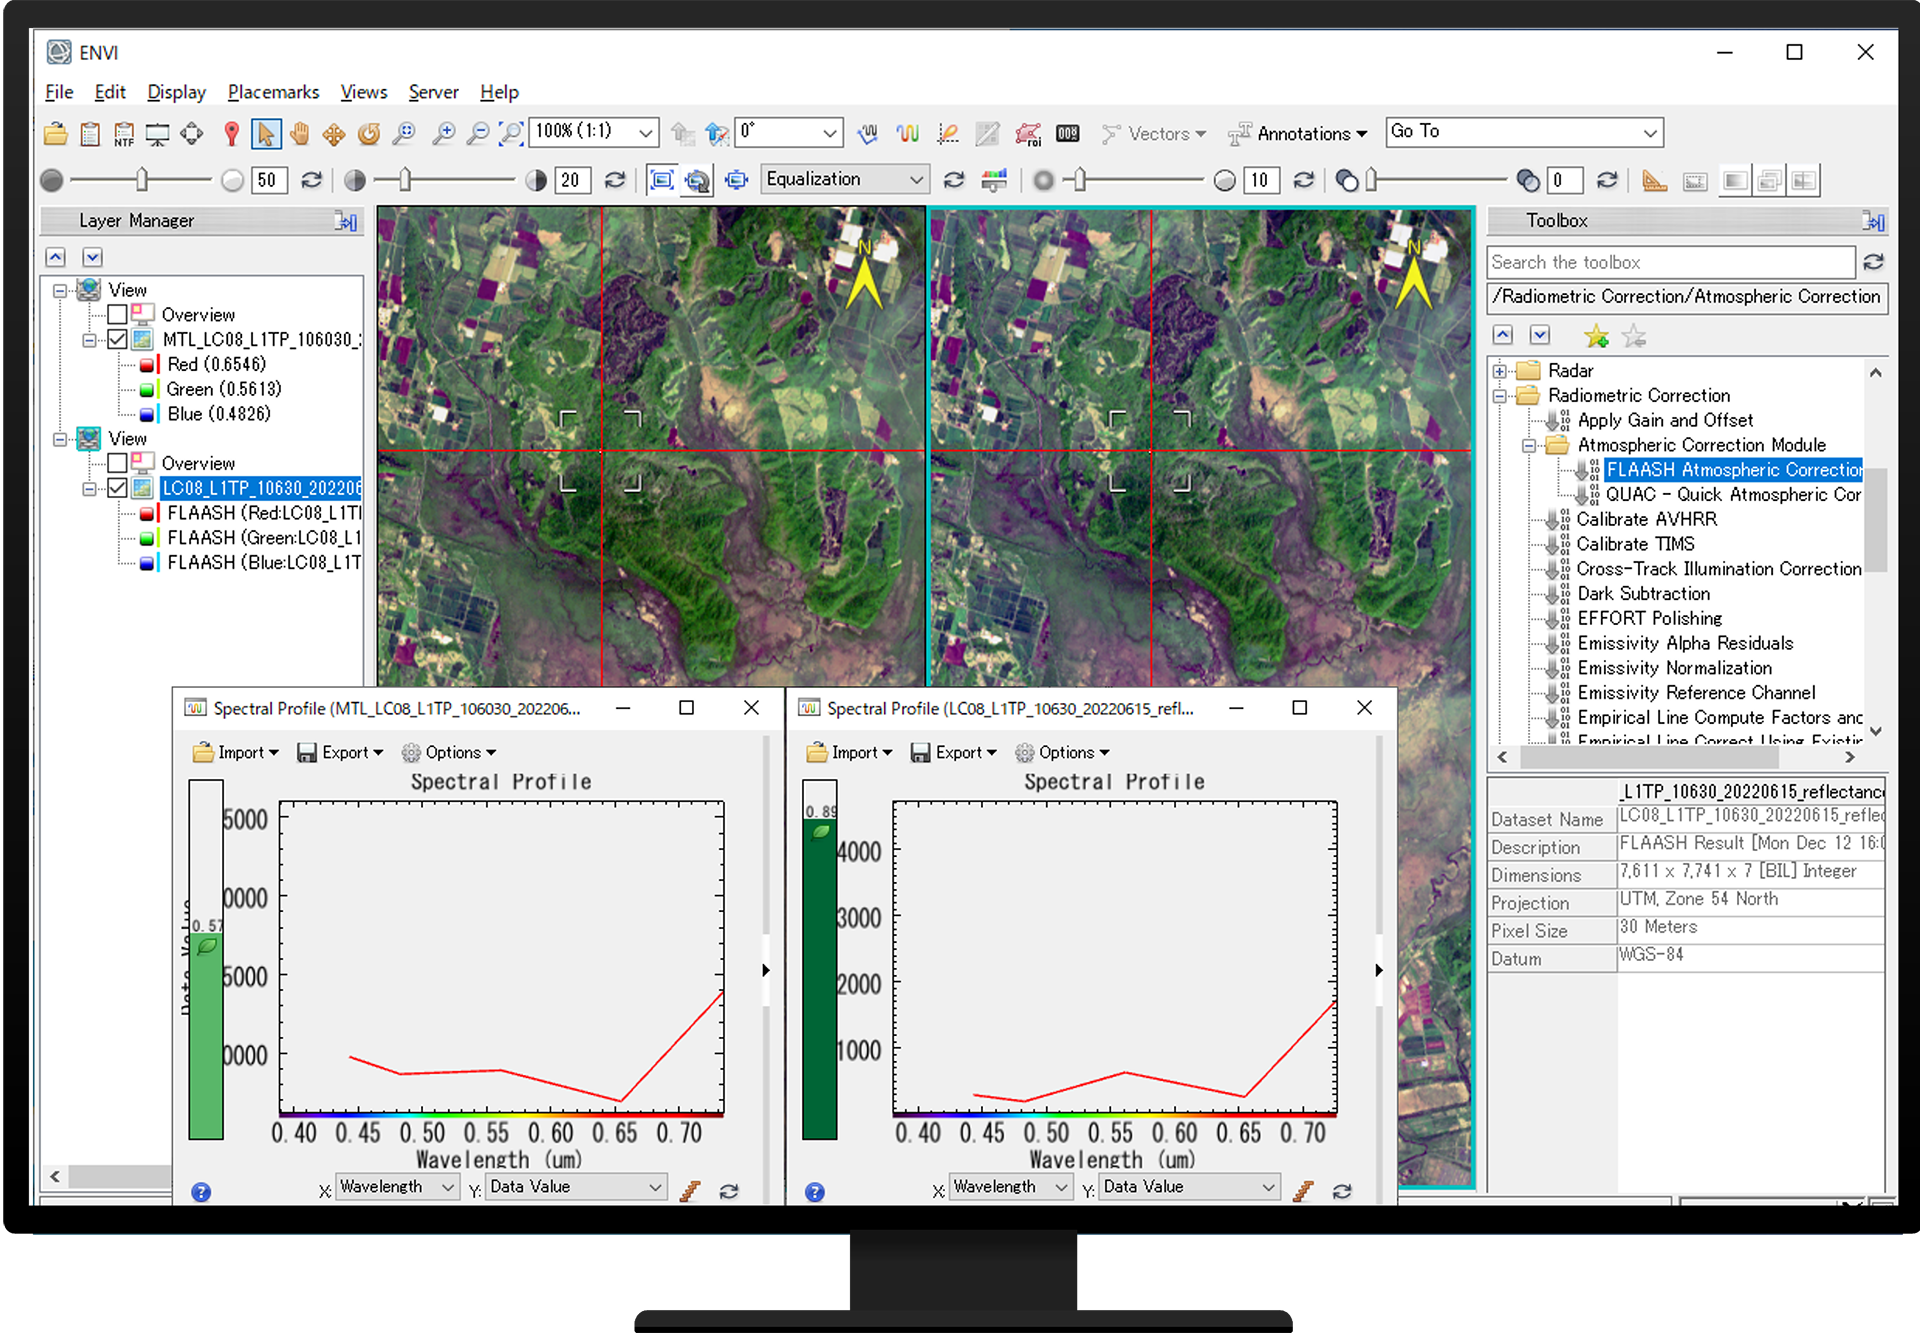Select the Pan hand tool
The height and width of the screenshot is (1333, 1920).
(x=299, y=133)
